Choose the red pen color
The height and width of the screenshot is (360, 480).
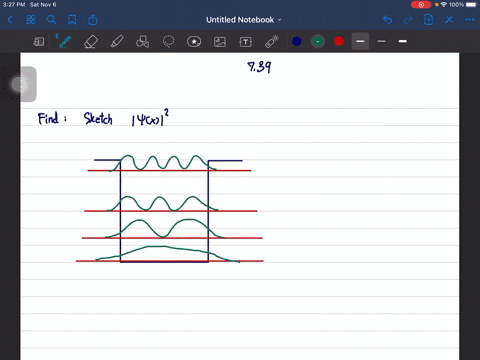tap(339, 41)
